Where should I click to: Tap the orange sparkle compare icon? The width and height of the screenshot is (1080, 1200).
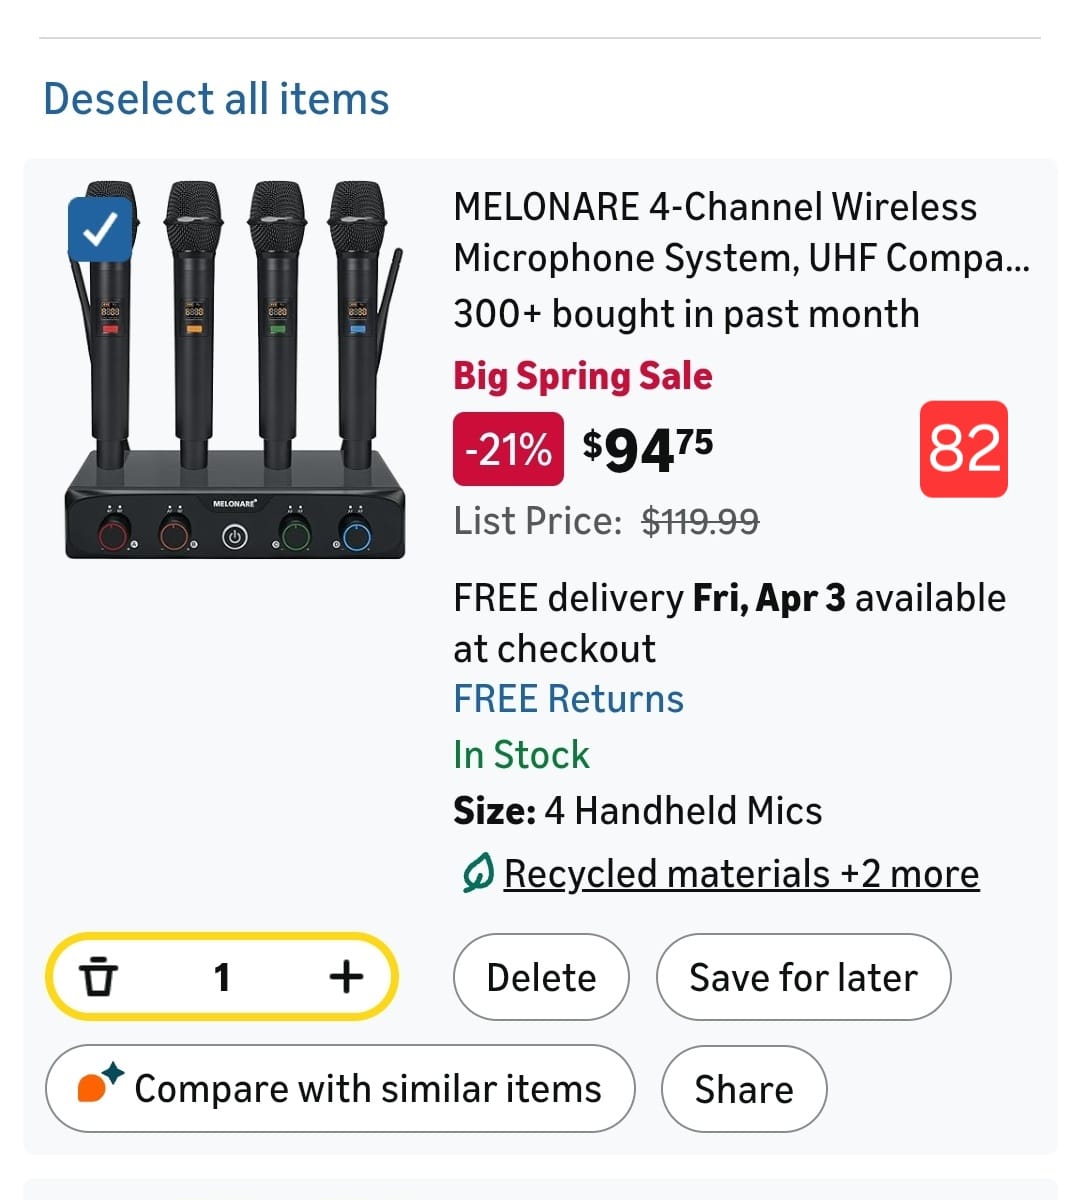click(x=99, y=1084)
